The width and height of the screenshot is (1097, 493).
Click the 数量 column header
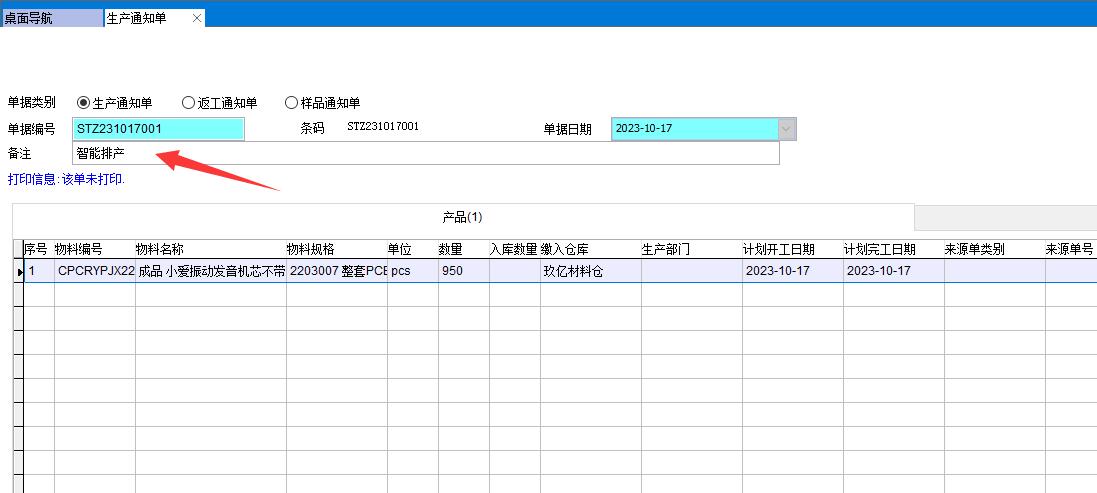coord(462,249)
